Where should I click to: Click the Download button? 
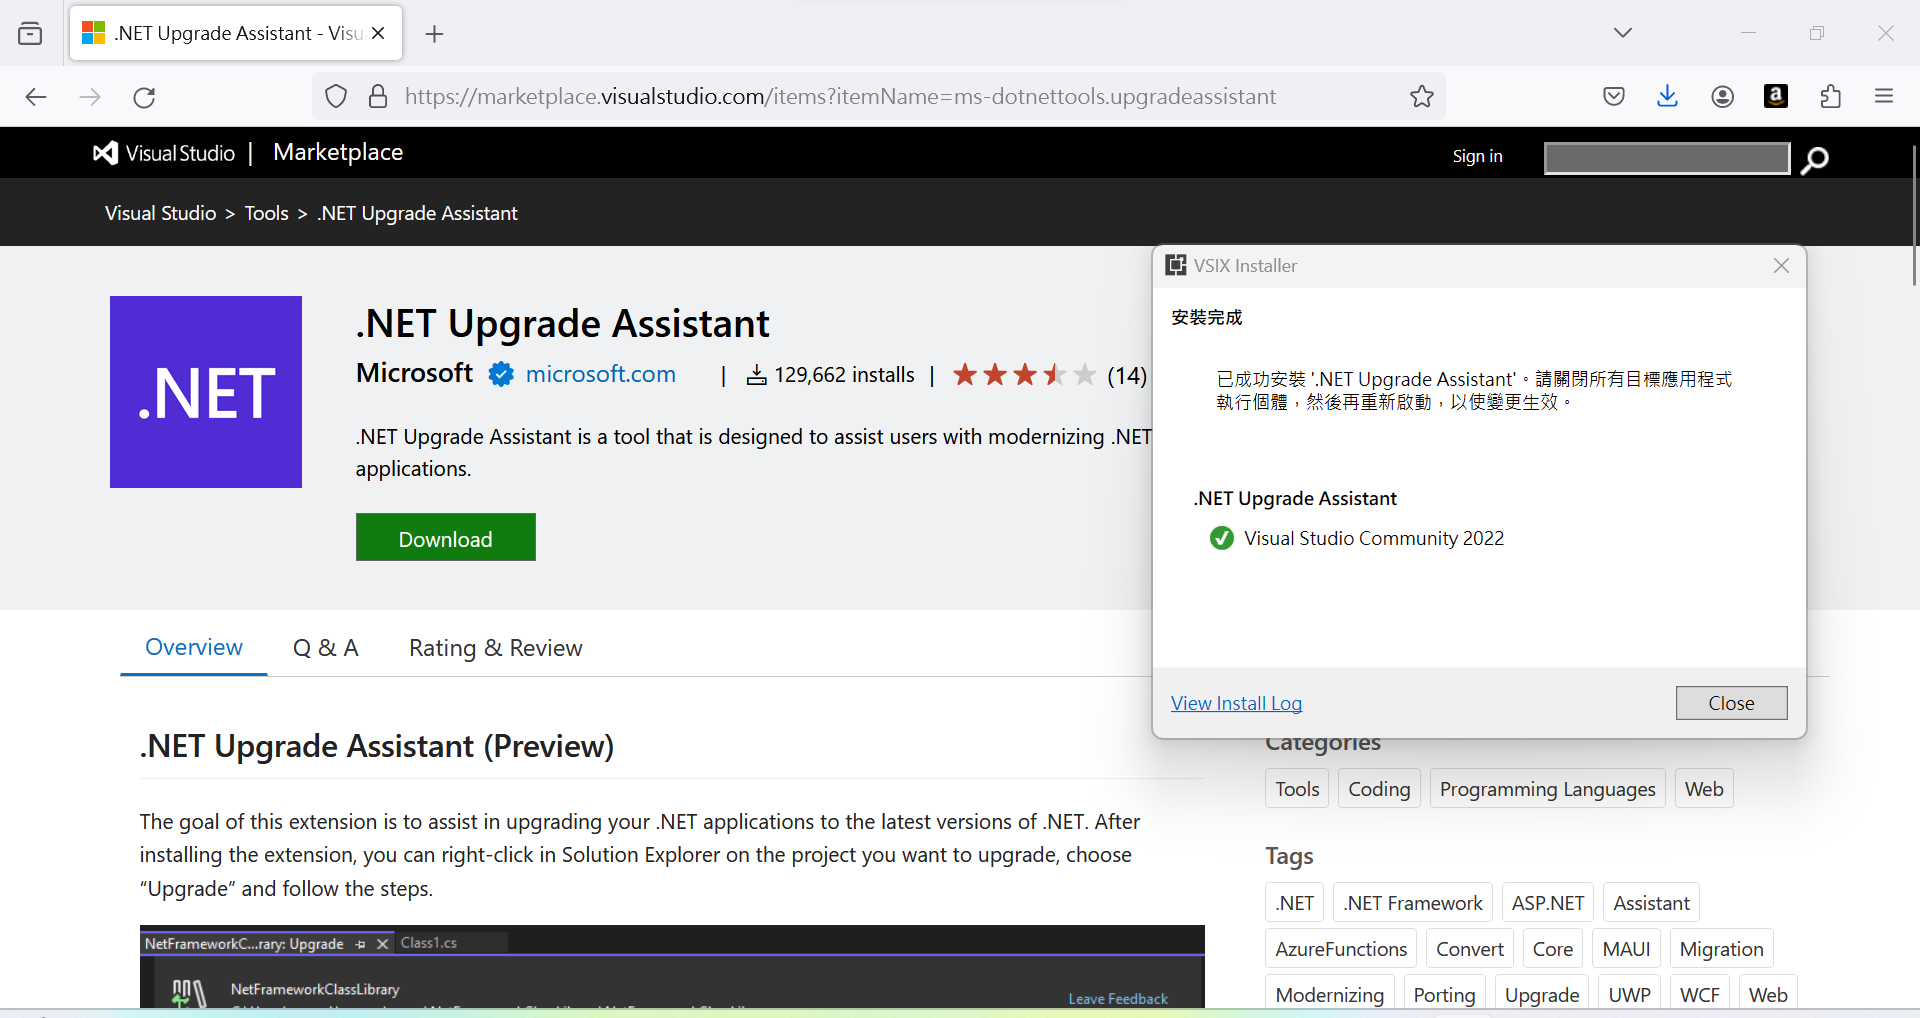pos(446,538)
